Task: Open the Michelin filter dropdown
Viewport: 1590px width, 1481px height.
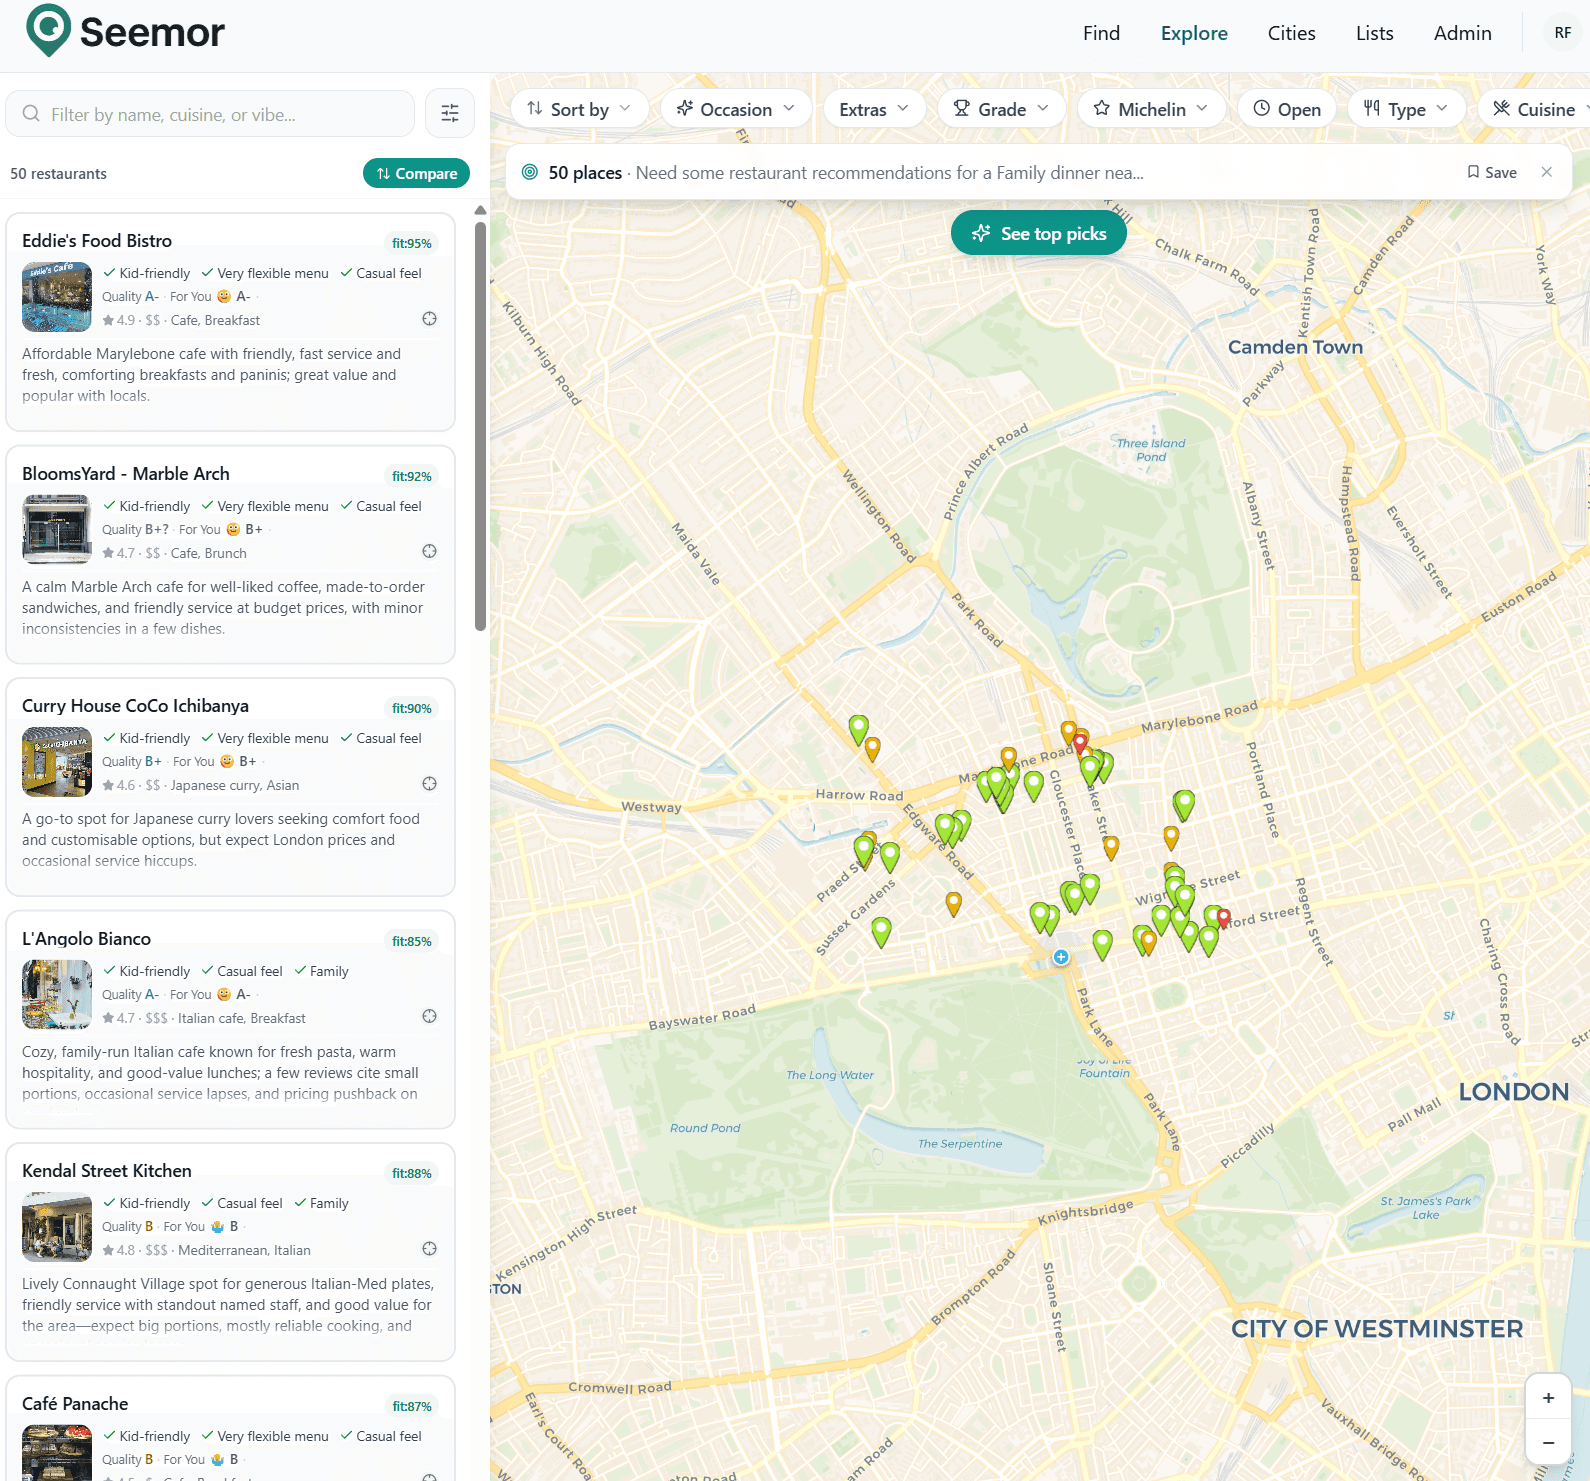Action: [x=1151, y=109]
